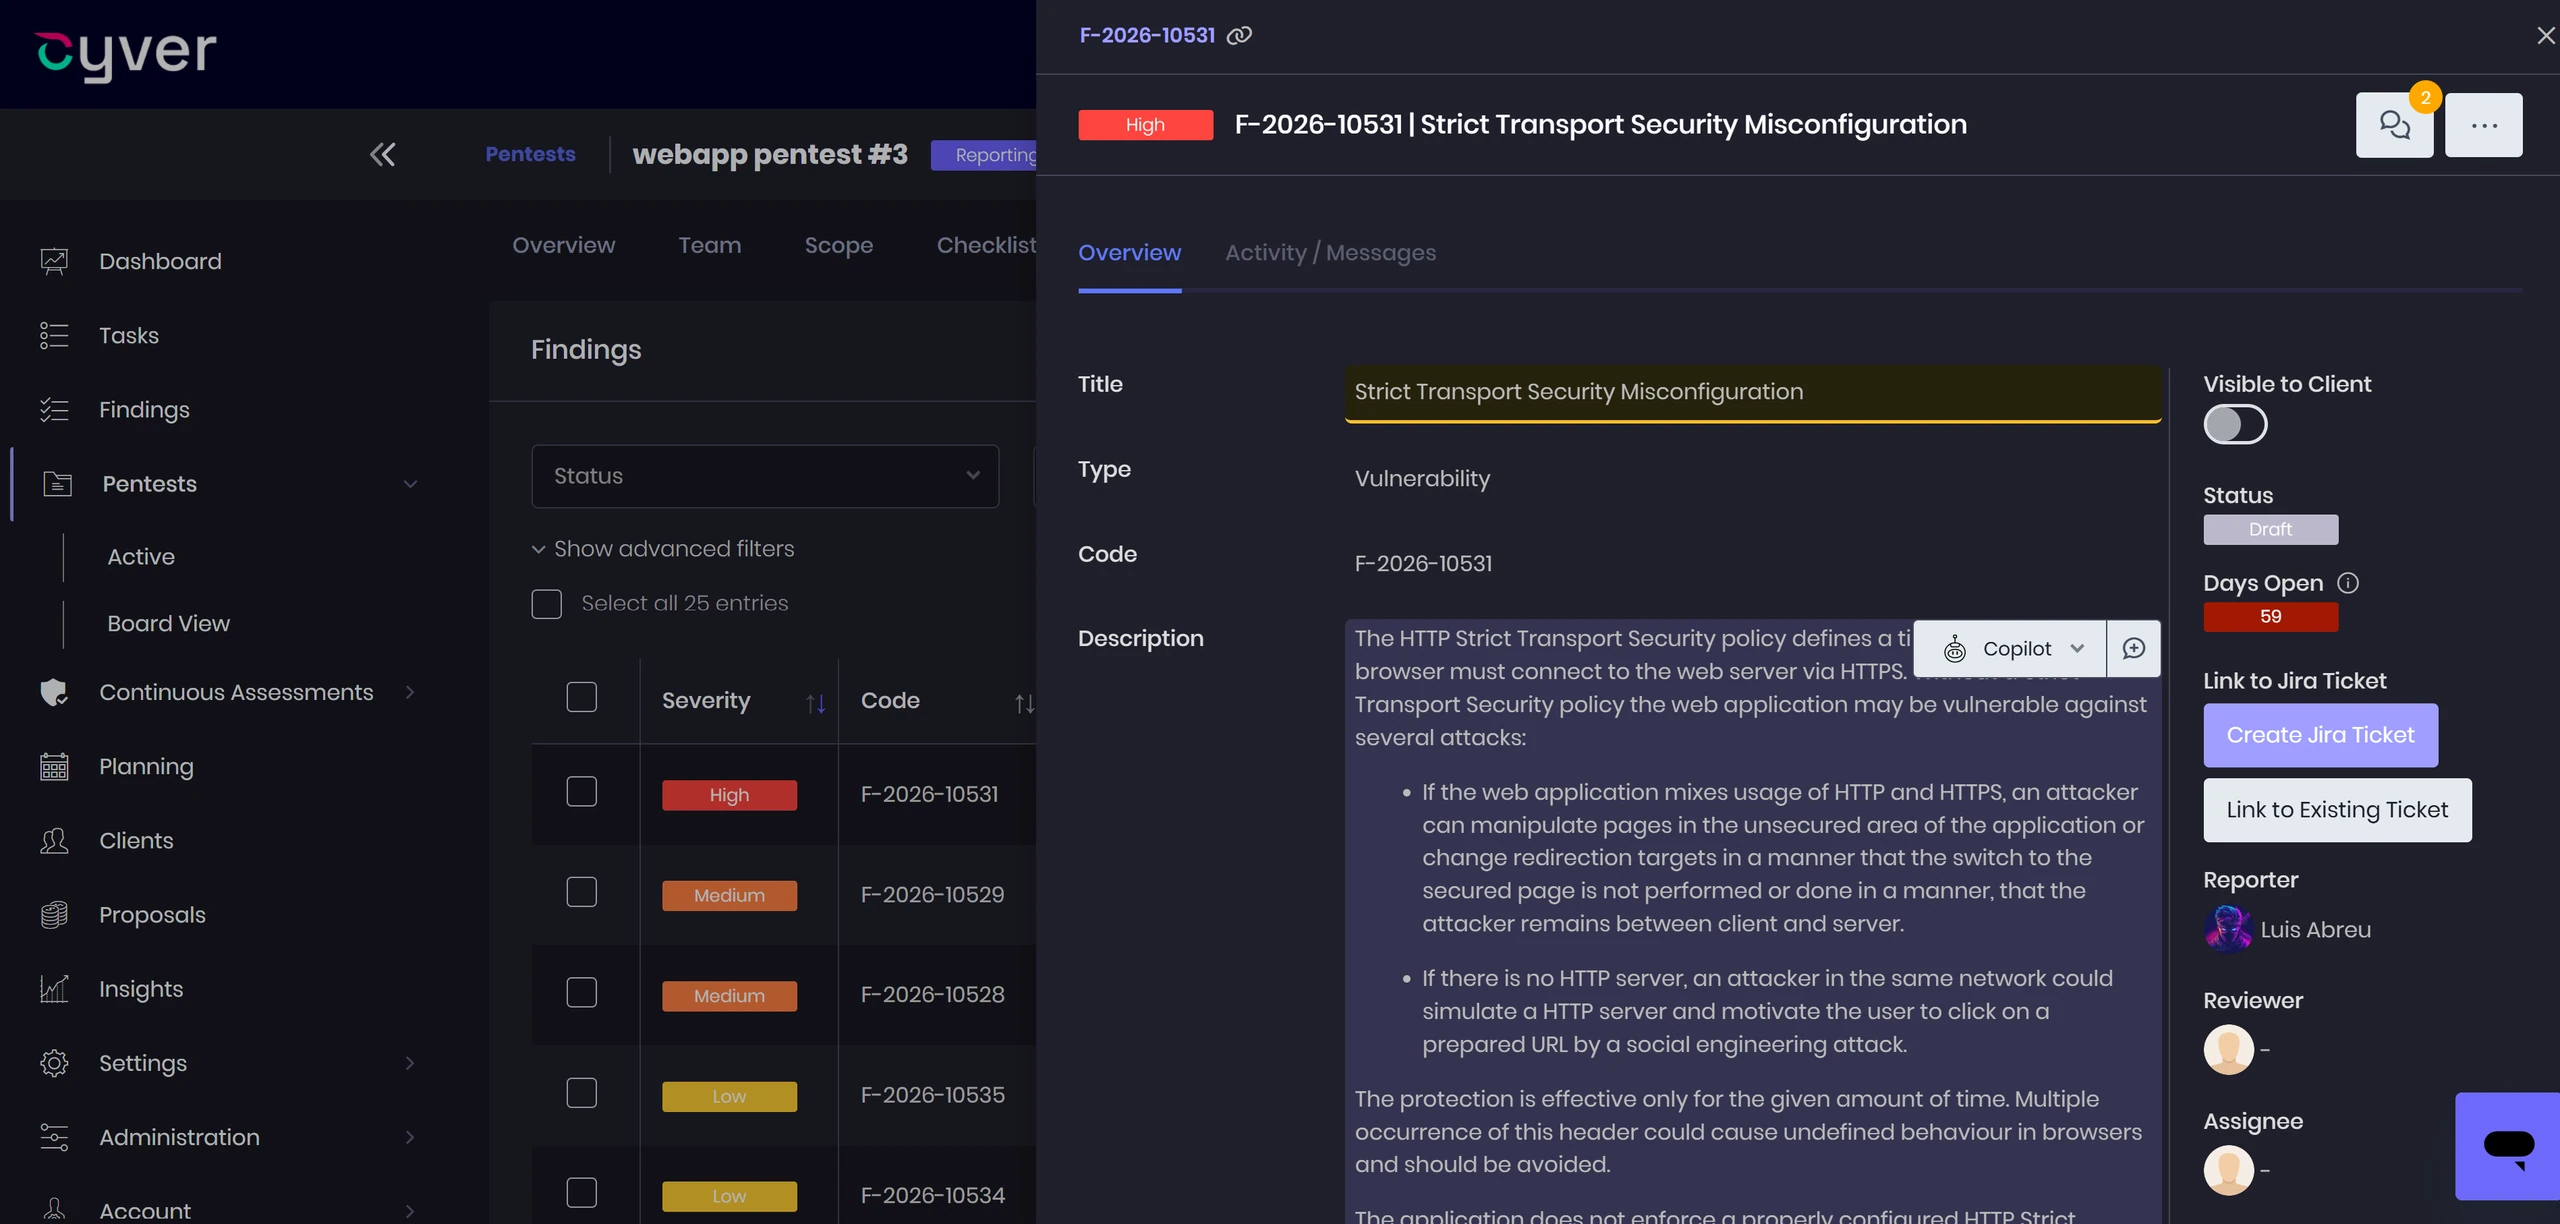The image size is (2560, 1224).
Task: Check the Select all 25 entries checkbox
Action: point(547,604)
